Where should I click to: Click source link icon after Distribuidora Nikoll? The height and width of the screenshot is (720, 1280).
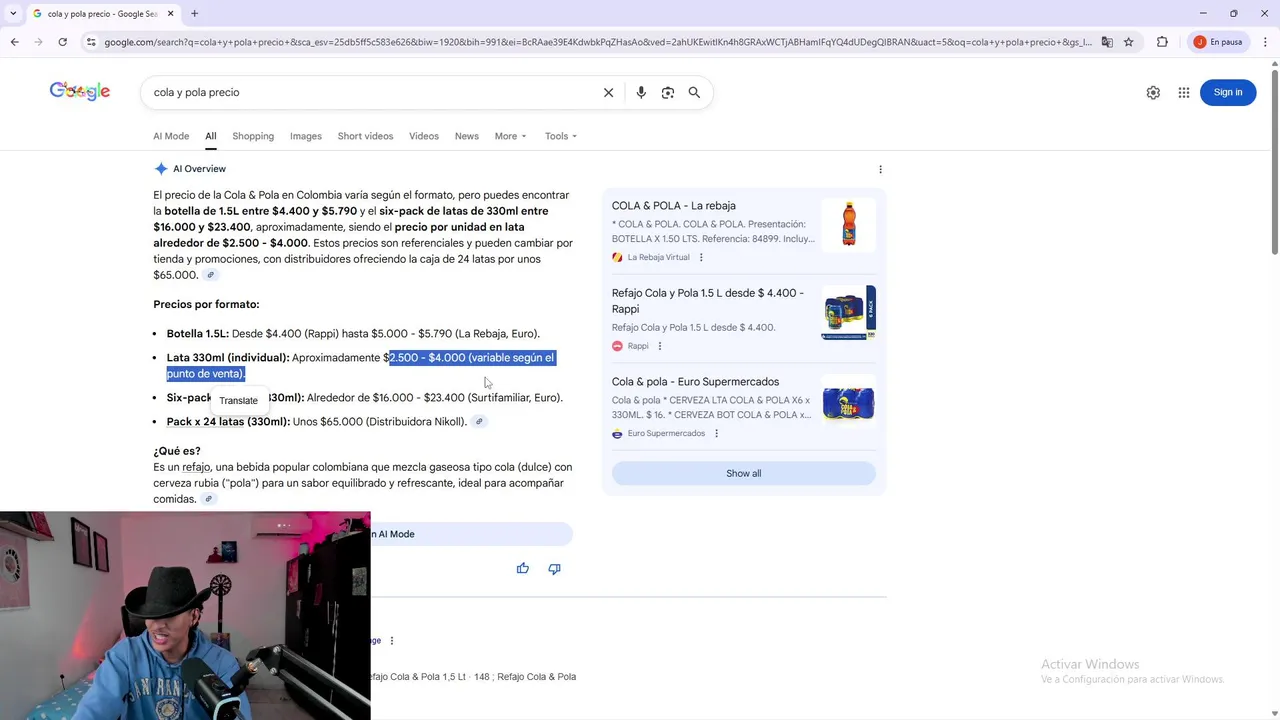point(479,422)
